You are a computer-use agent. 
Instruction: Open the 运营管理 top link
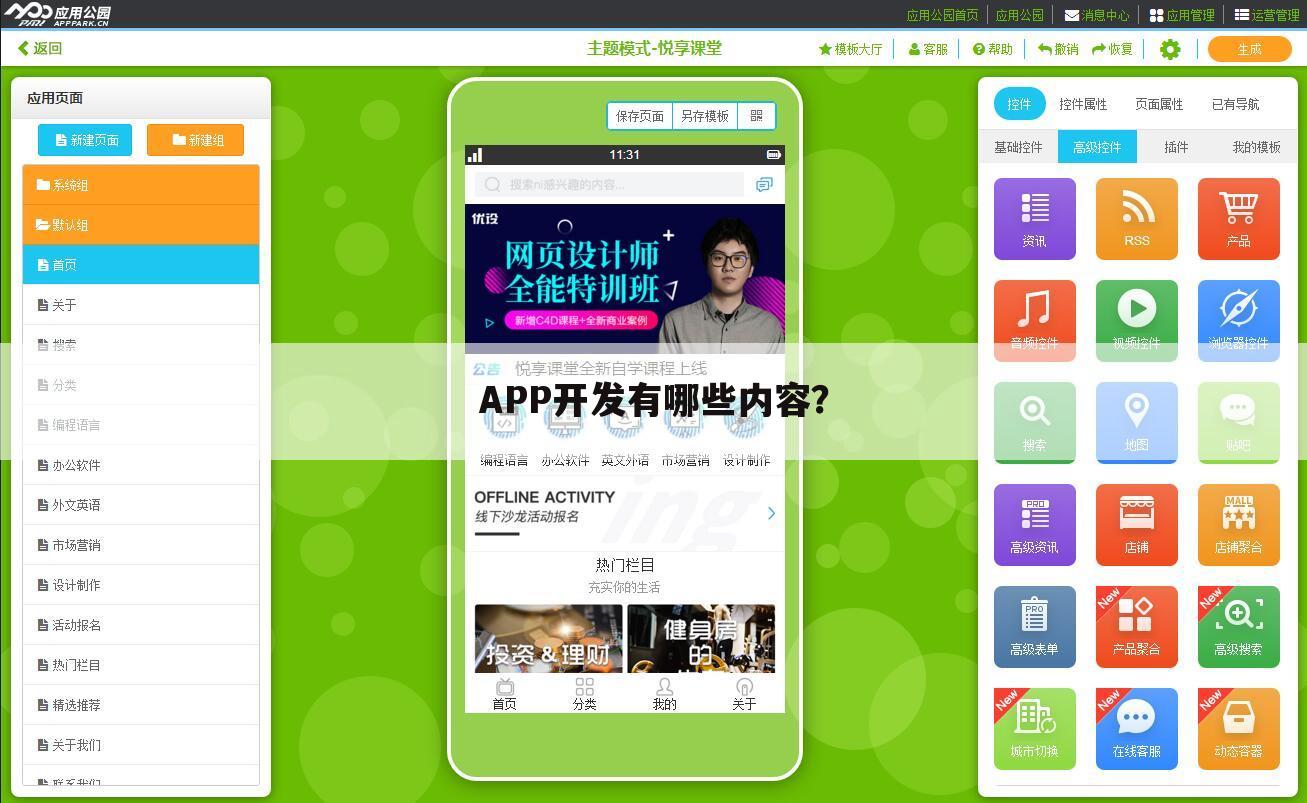1267,15
